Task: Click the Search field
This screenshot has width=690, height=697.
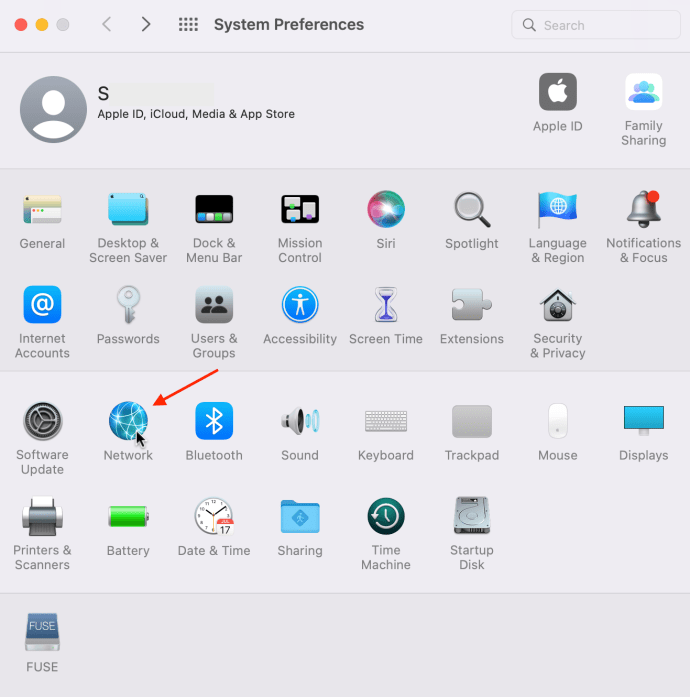Action: coord(596,25)
